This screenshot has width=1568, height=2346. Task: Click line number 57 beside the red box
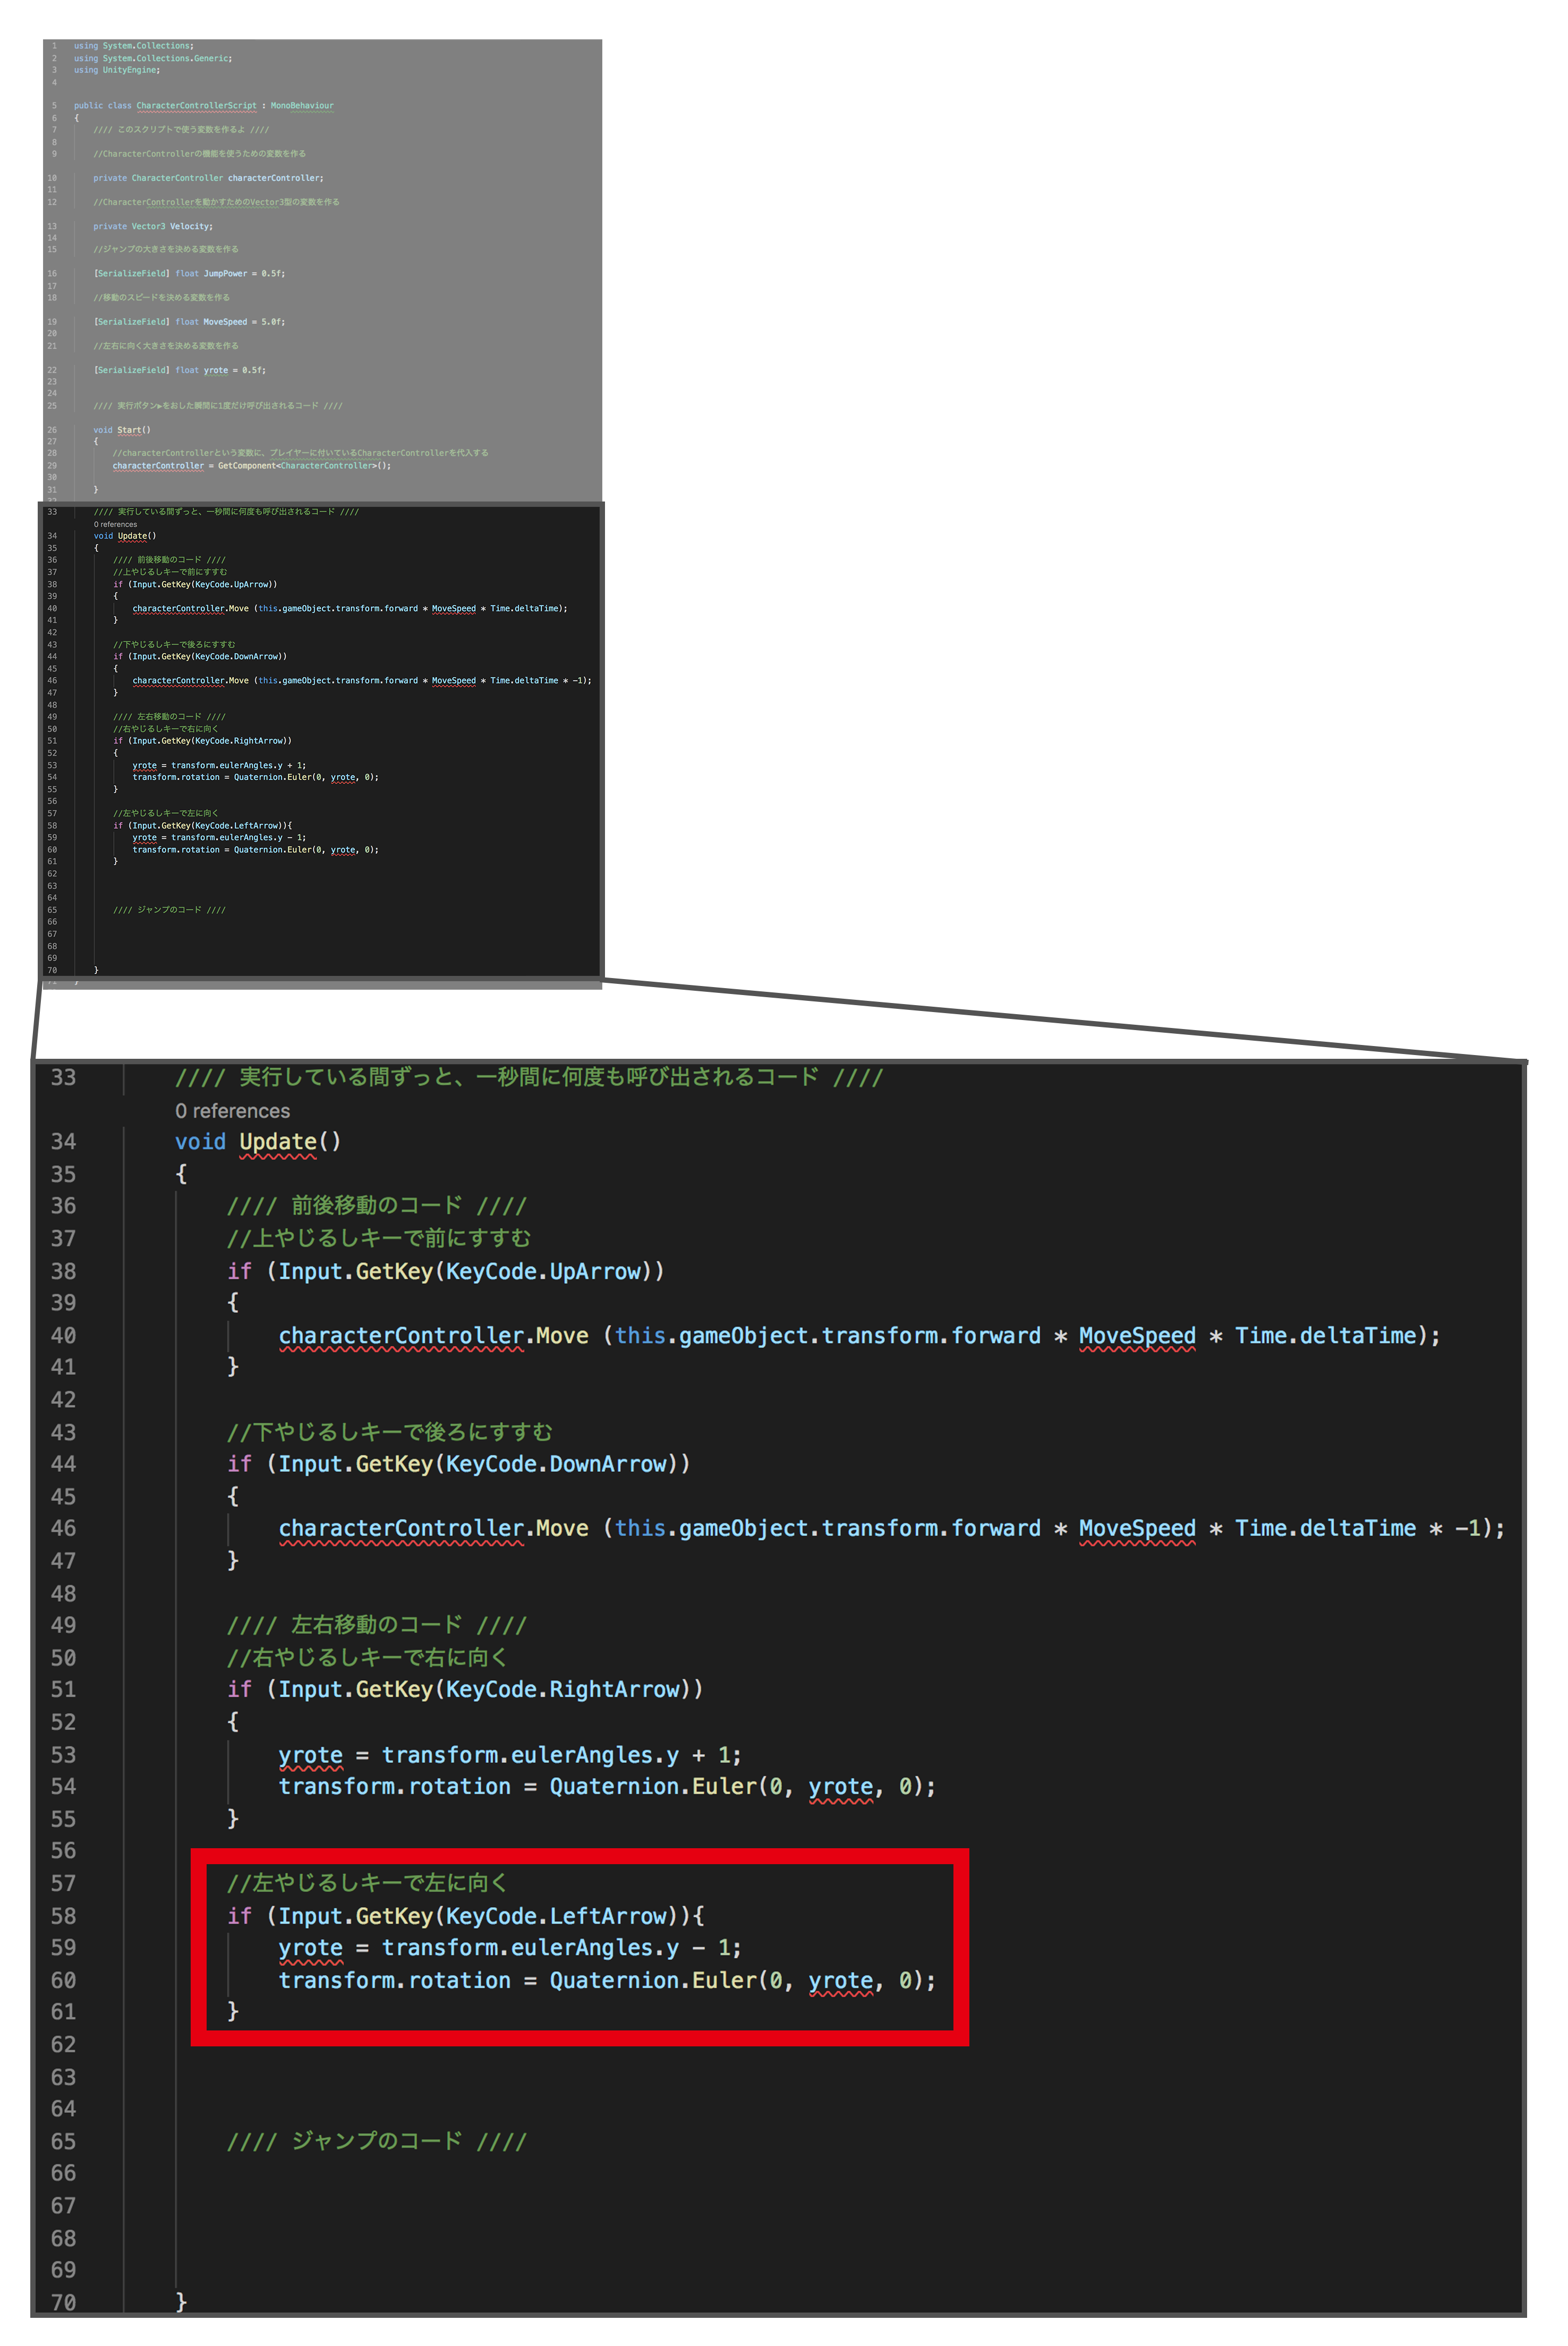[x=63, y=1884]
